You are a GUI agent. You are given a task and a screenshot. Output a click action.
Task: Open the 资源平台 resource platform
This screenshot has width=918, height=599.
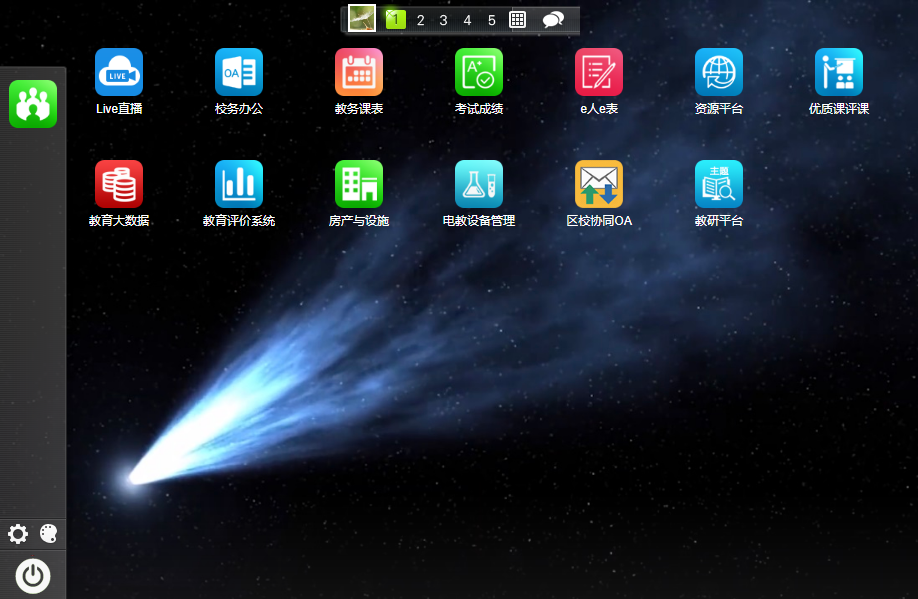(719, 72)
